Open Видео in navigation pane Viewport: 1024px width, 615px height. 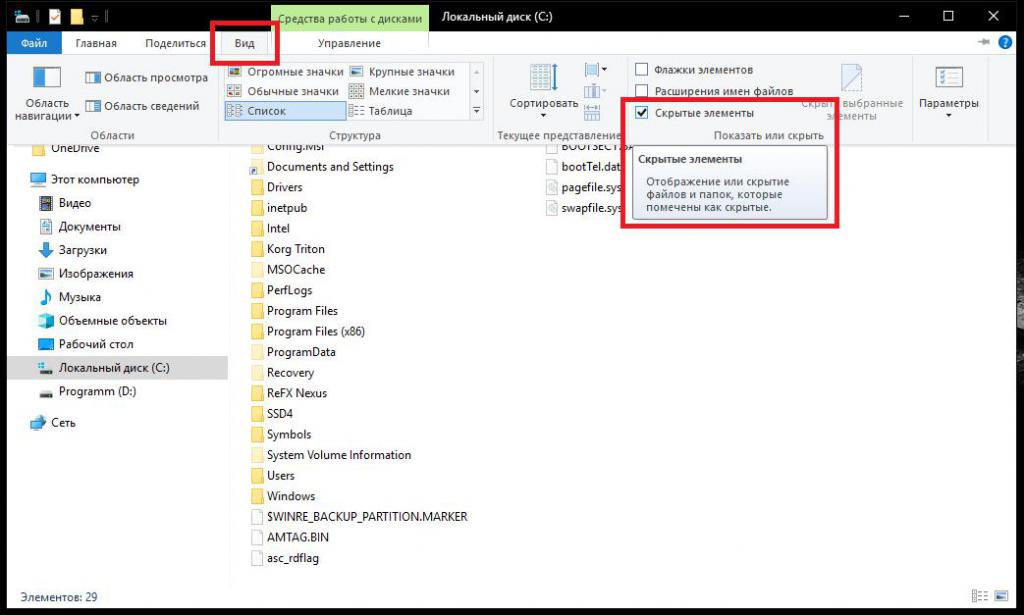tap(65, 203)
